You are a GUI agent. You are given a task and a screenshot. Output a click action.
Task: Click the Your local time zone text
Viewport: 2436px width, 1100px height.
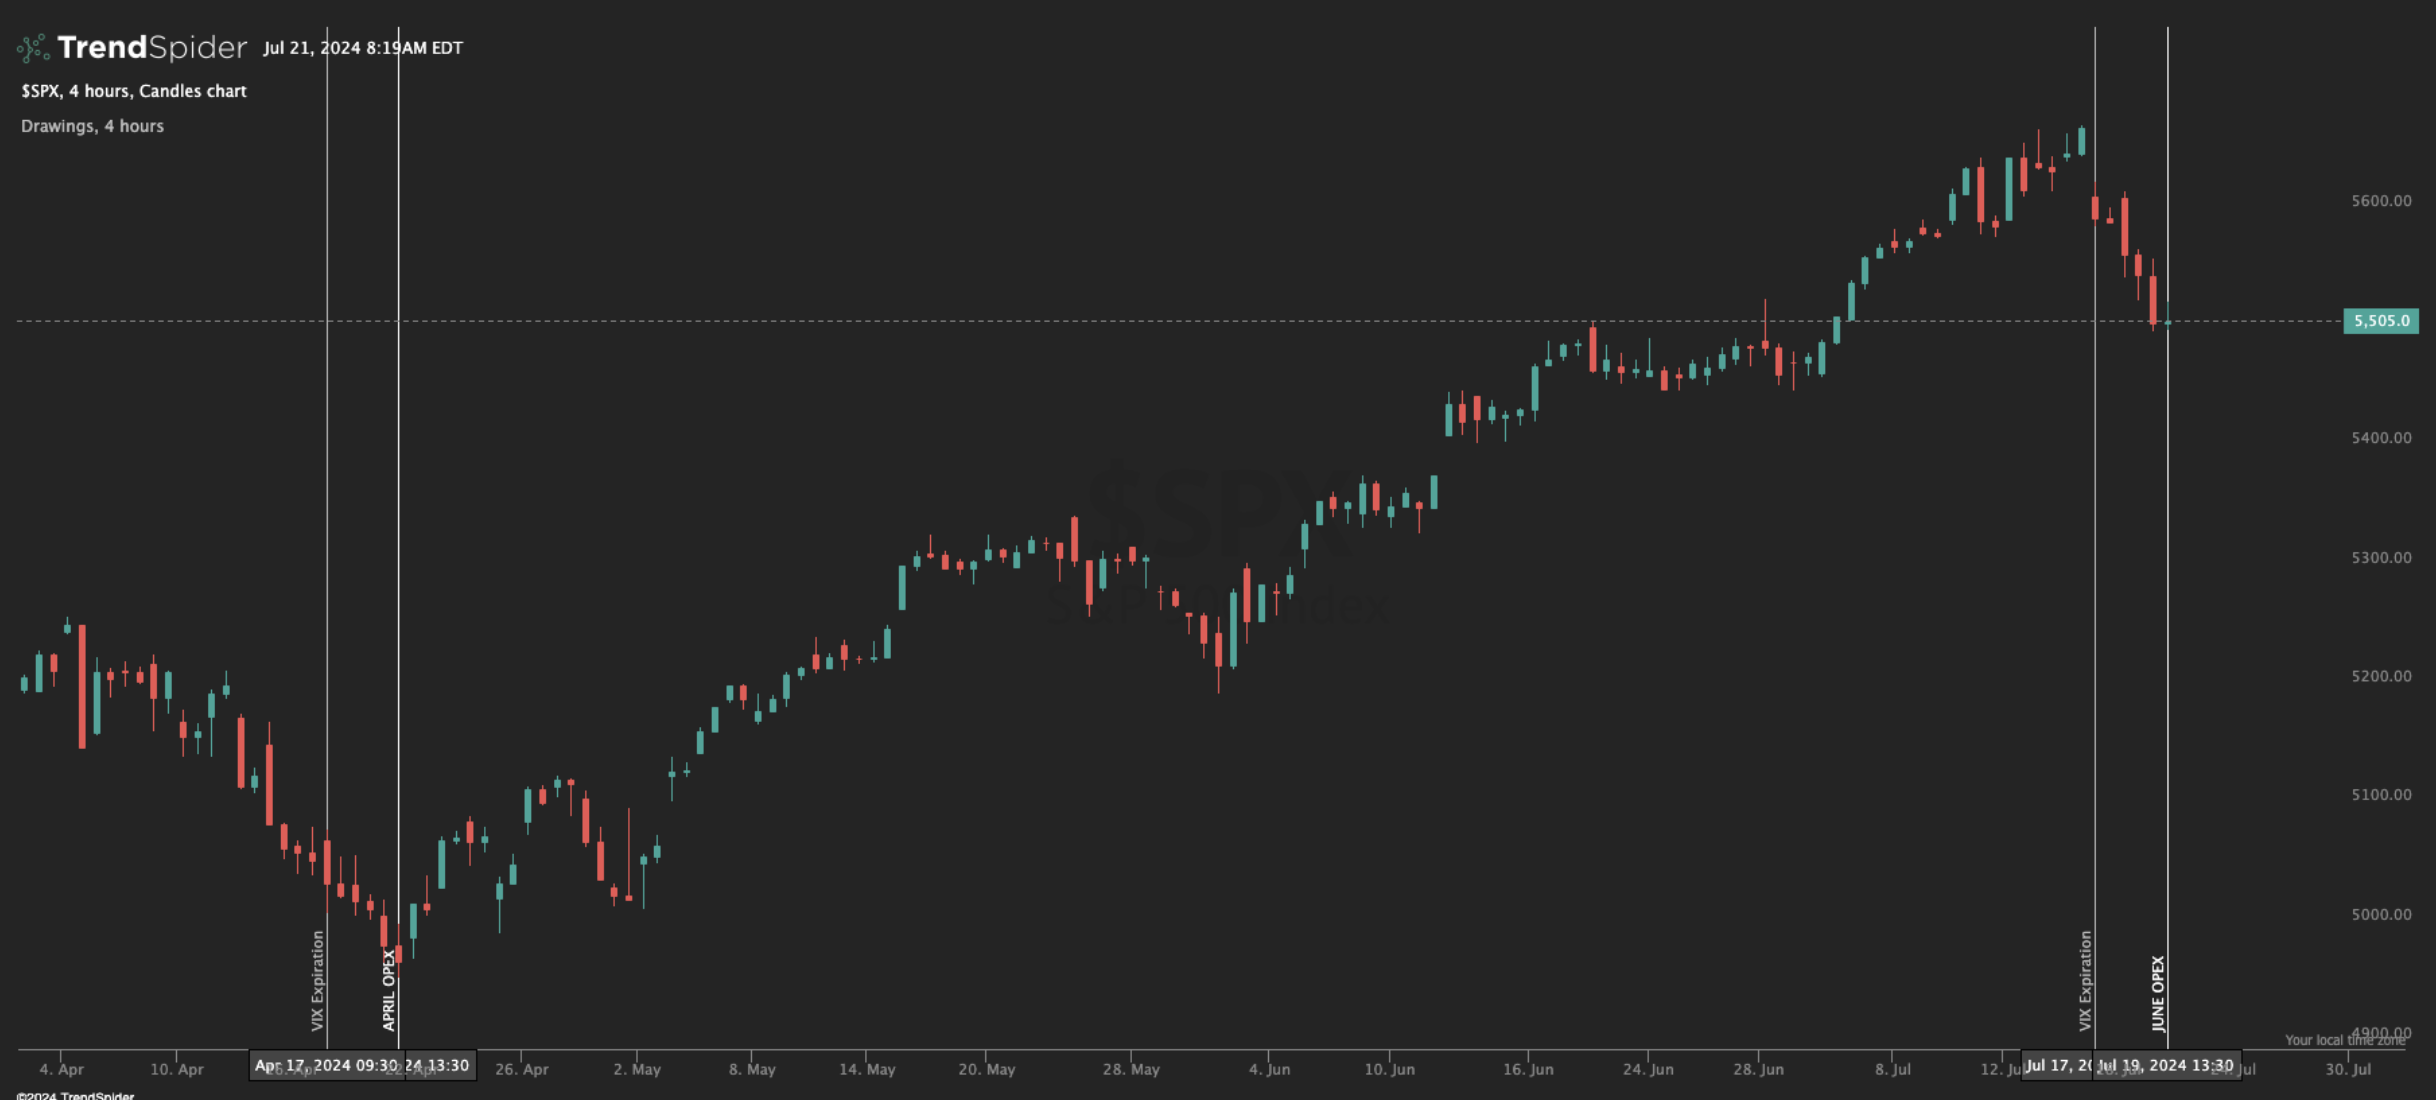click(x=2344, y=1040)
